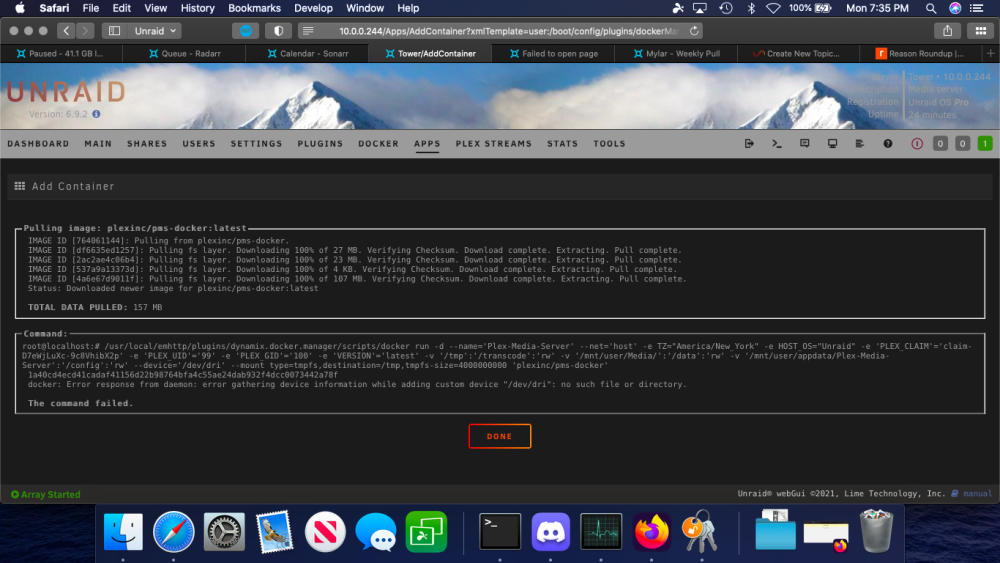Switch to the Docker tab
Screen dimensions: 1000x563
coord(378,144)
